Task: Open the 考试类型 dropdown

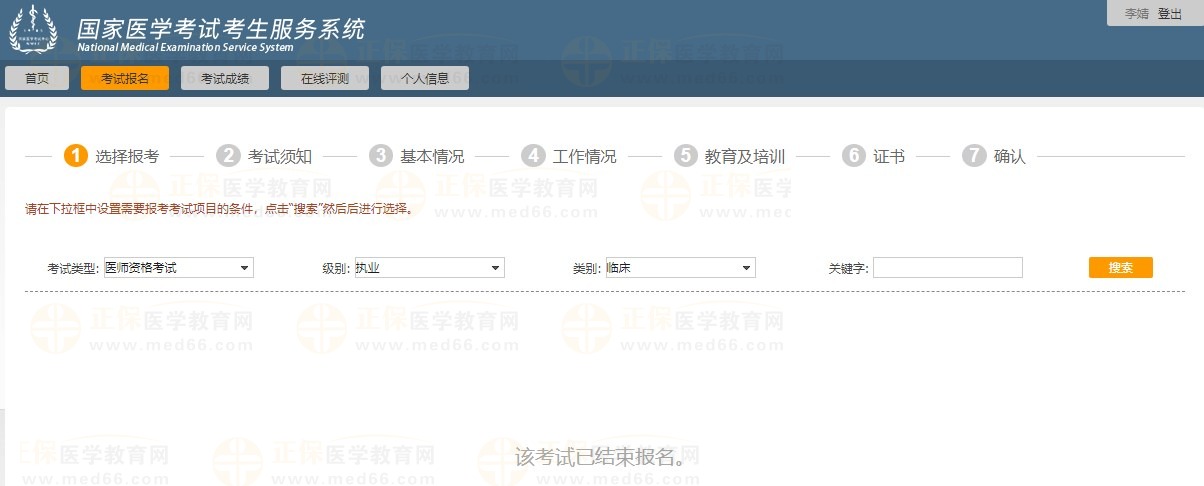Action: (178, 268)
